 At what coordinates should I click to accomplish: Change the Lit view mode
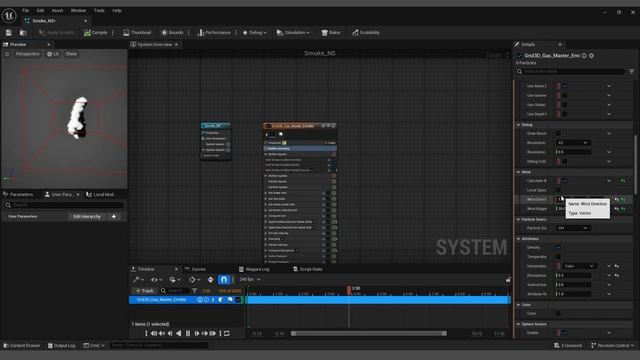53,54
